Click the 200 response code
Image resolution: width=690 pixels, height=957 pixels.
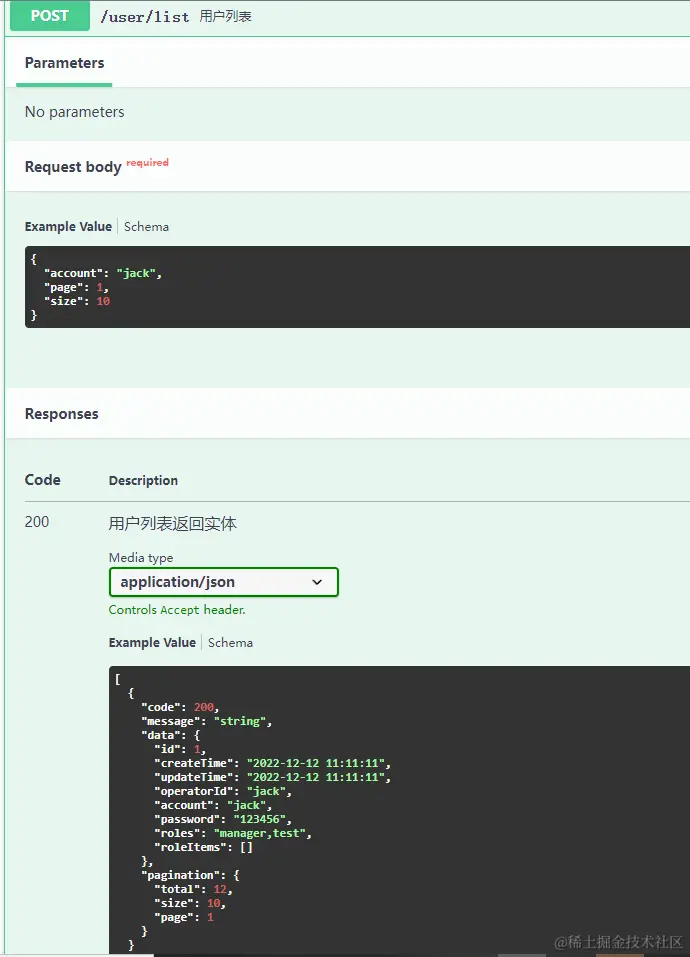[37, 522]
